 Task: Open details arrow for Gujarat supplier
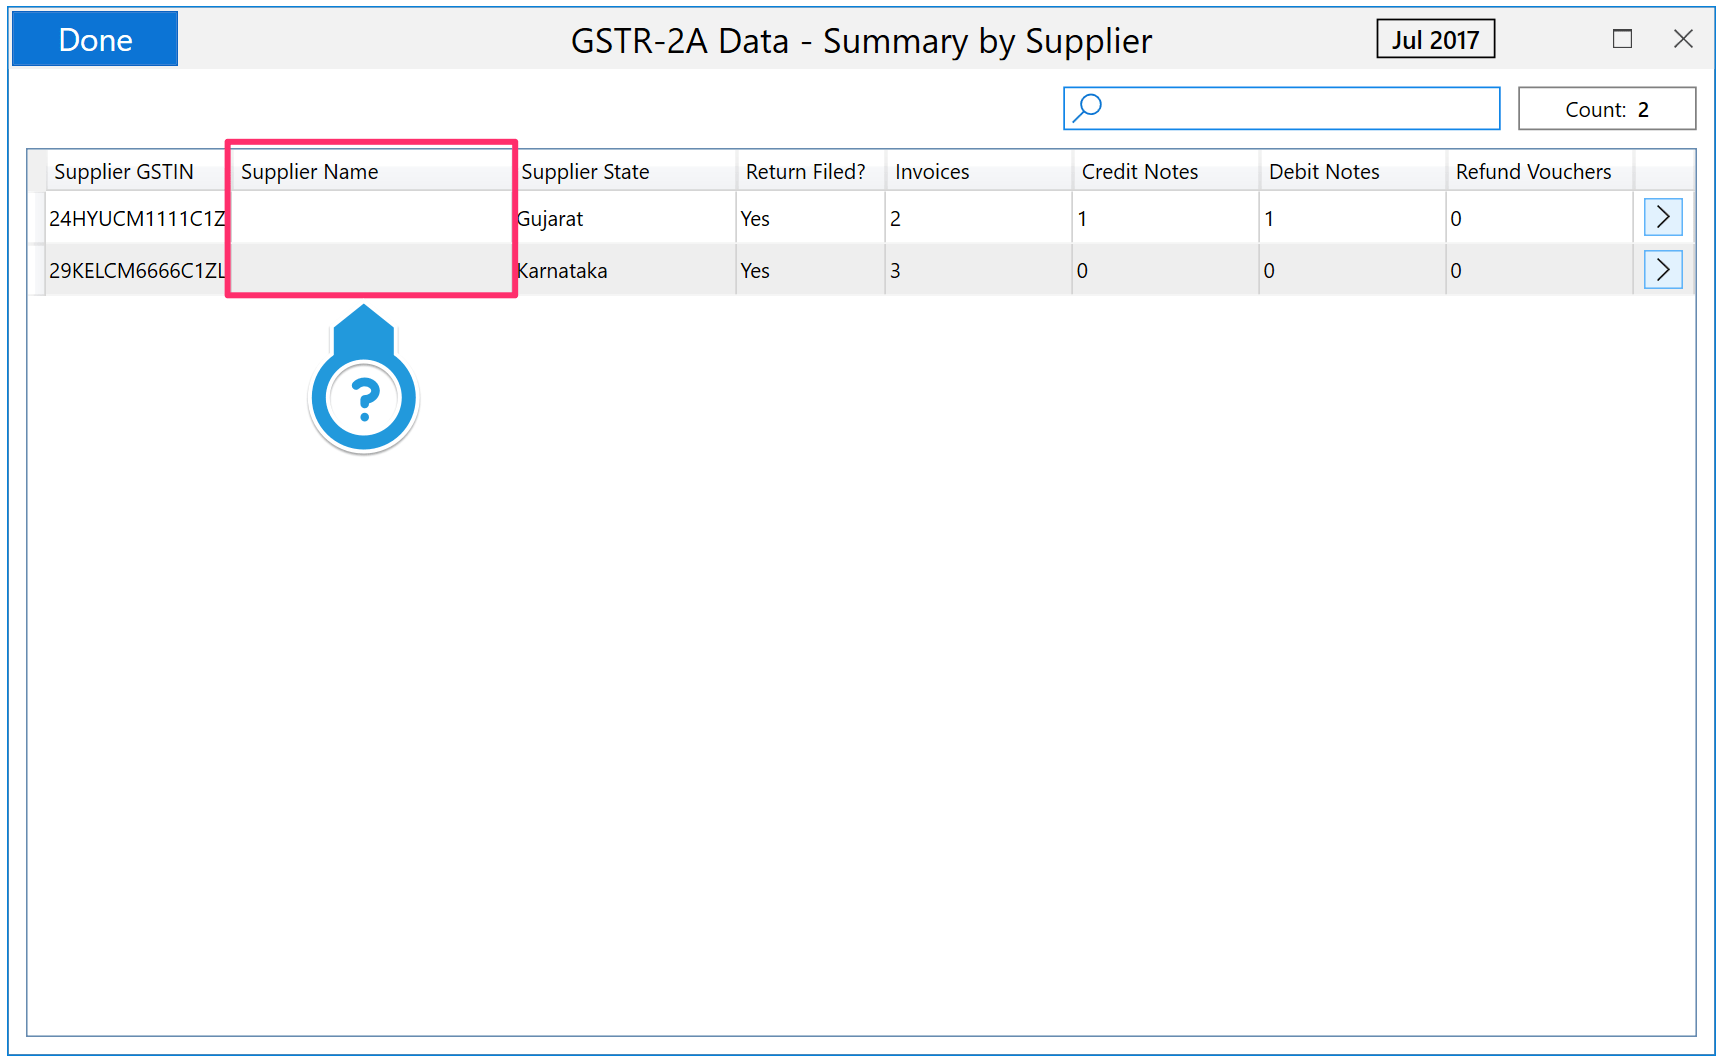1662,217
